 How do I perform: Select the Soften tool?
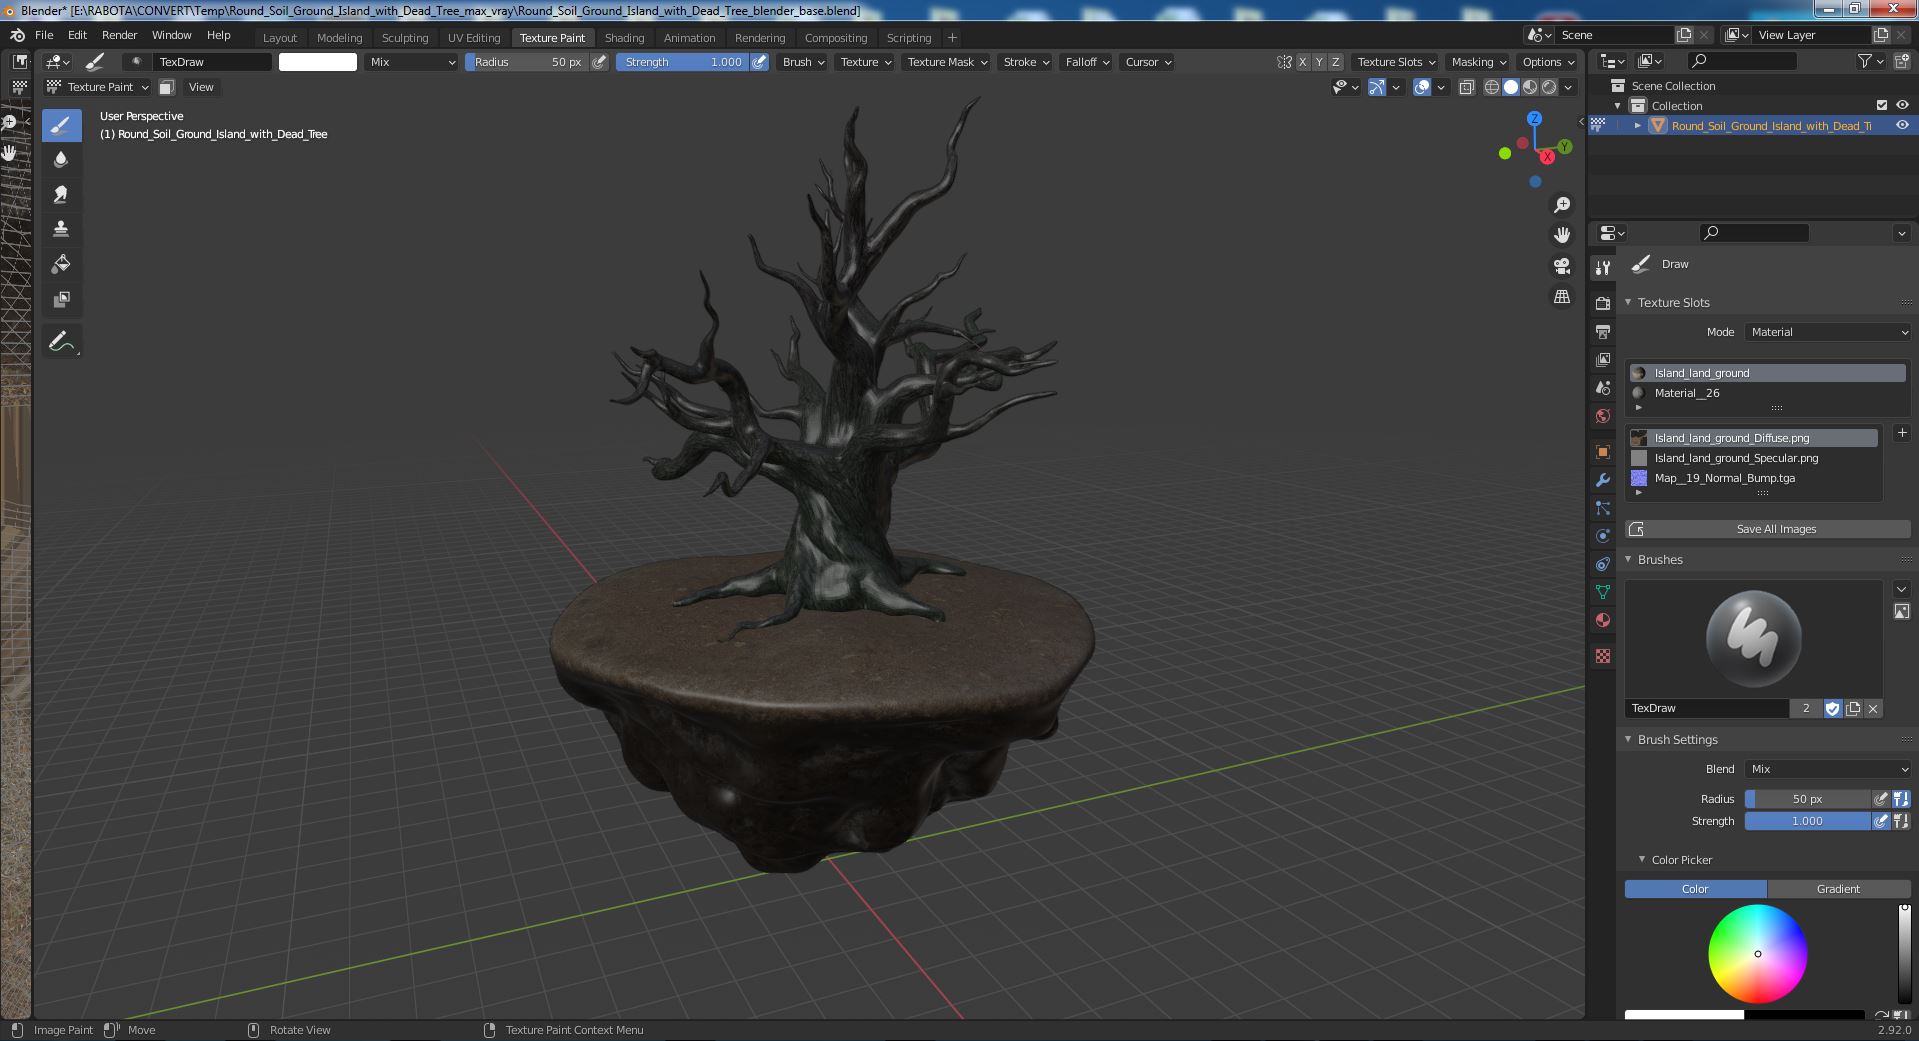coord(61,159)
